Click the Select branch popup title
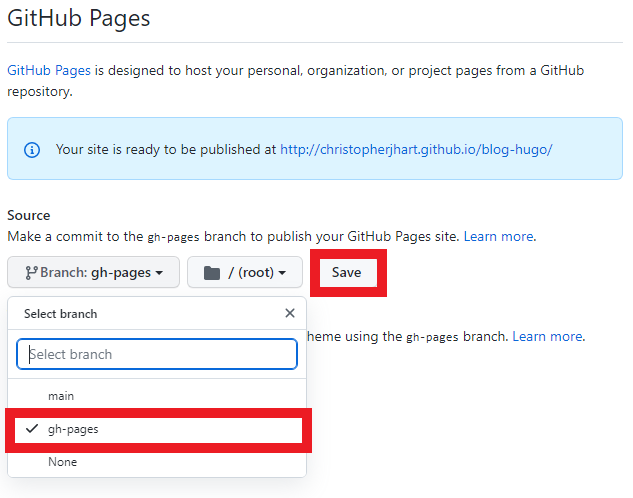This screenshot has width=633, height=498. (x=61, y=314)
